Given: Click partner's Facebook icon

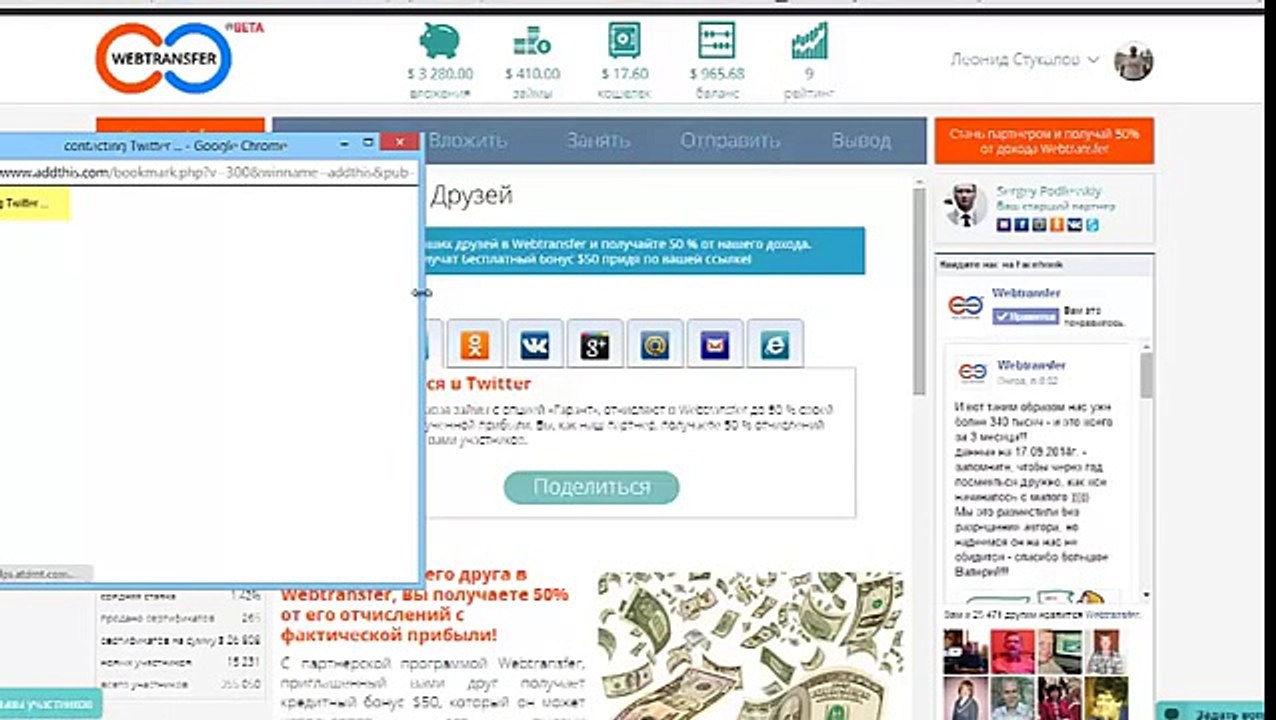Looking at the screenshot, I should point(1021,225).
